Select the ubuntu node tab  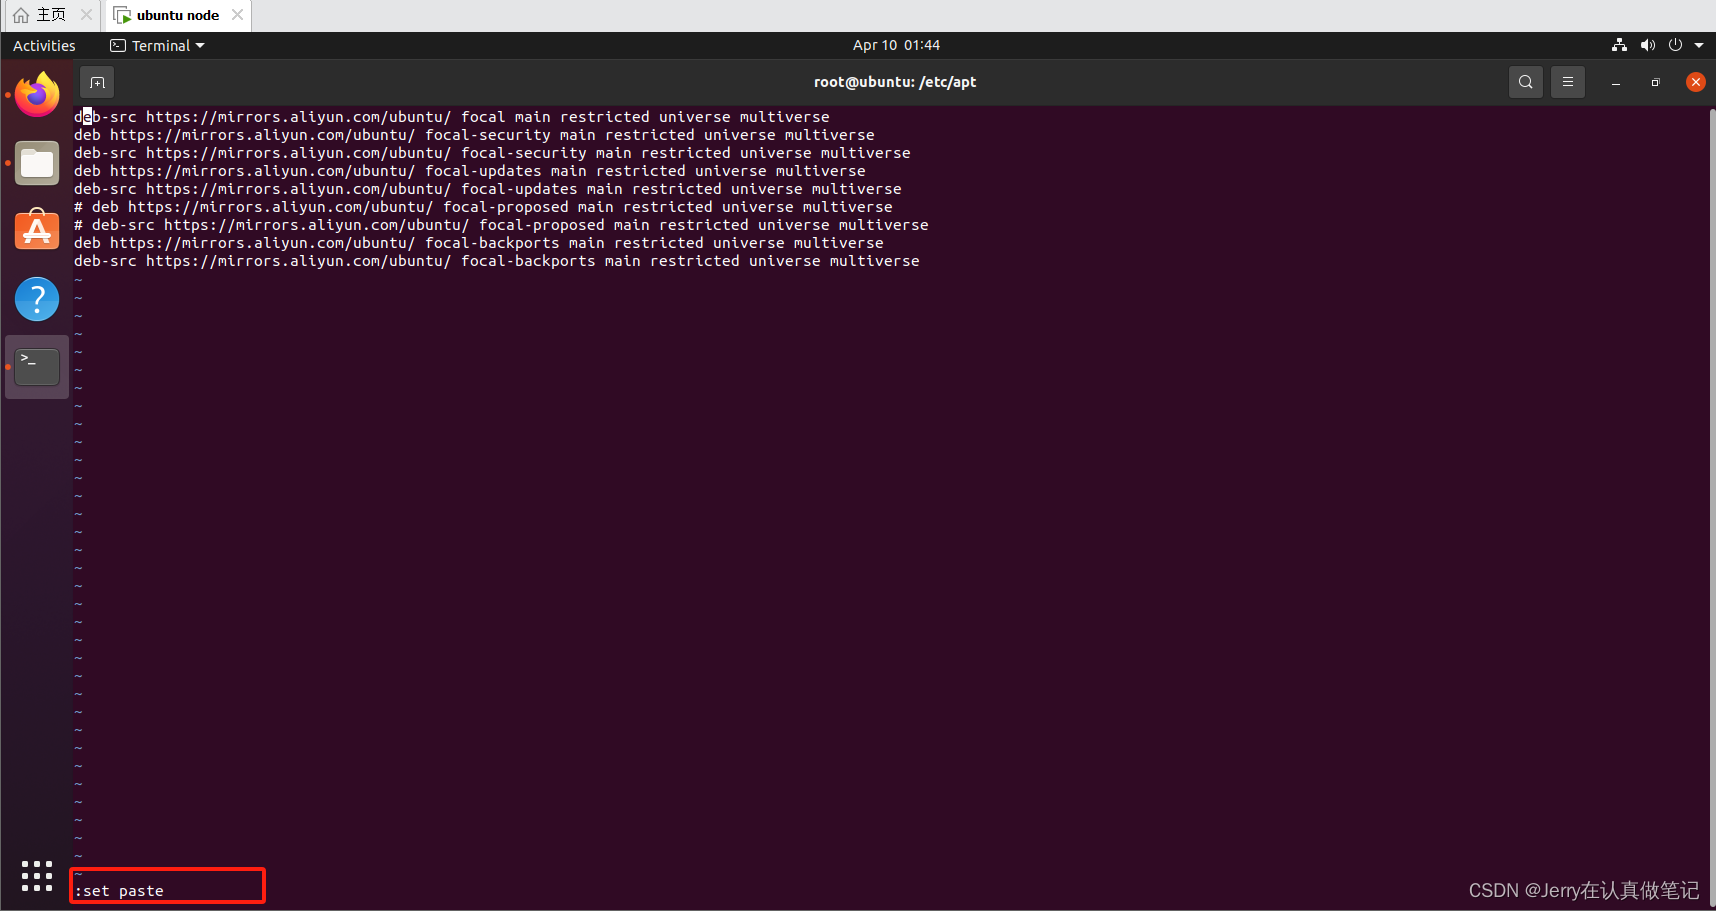click(176, 15)
